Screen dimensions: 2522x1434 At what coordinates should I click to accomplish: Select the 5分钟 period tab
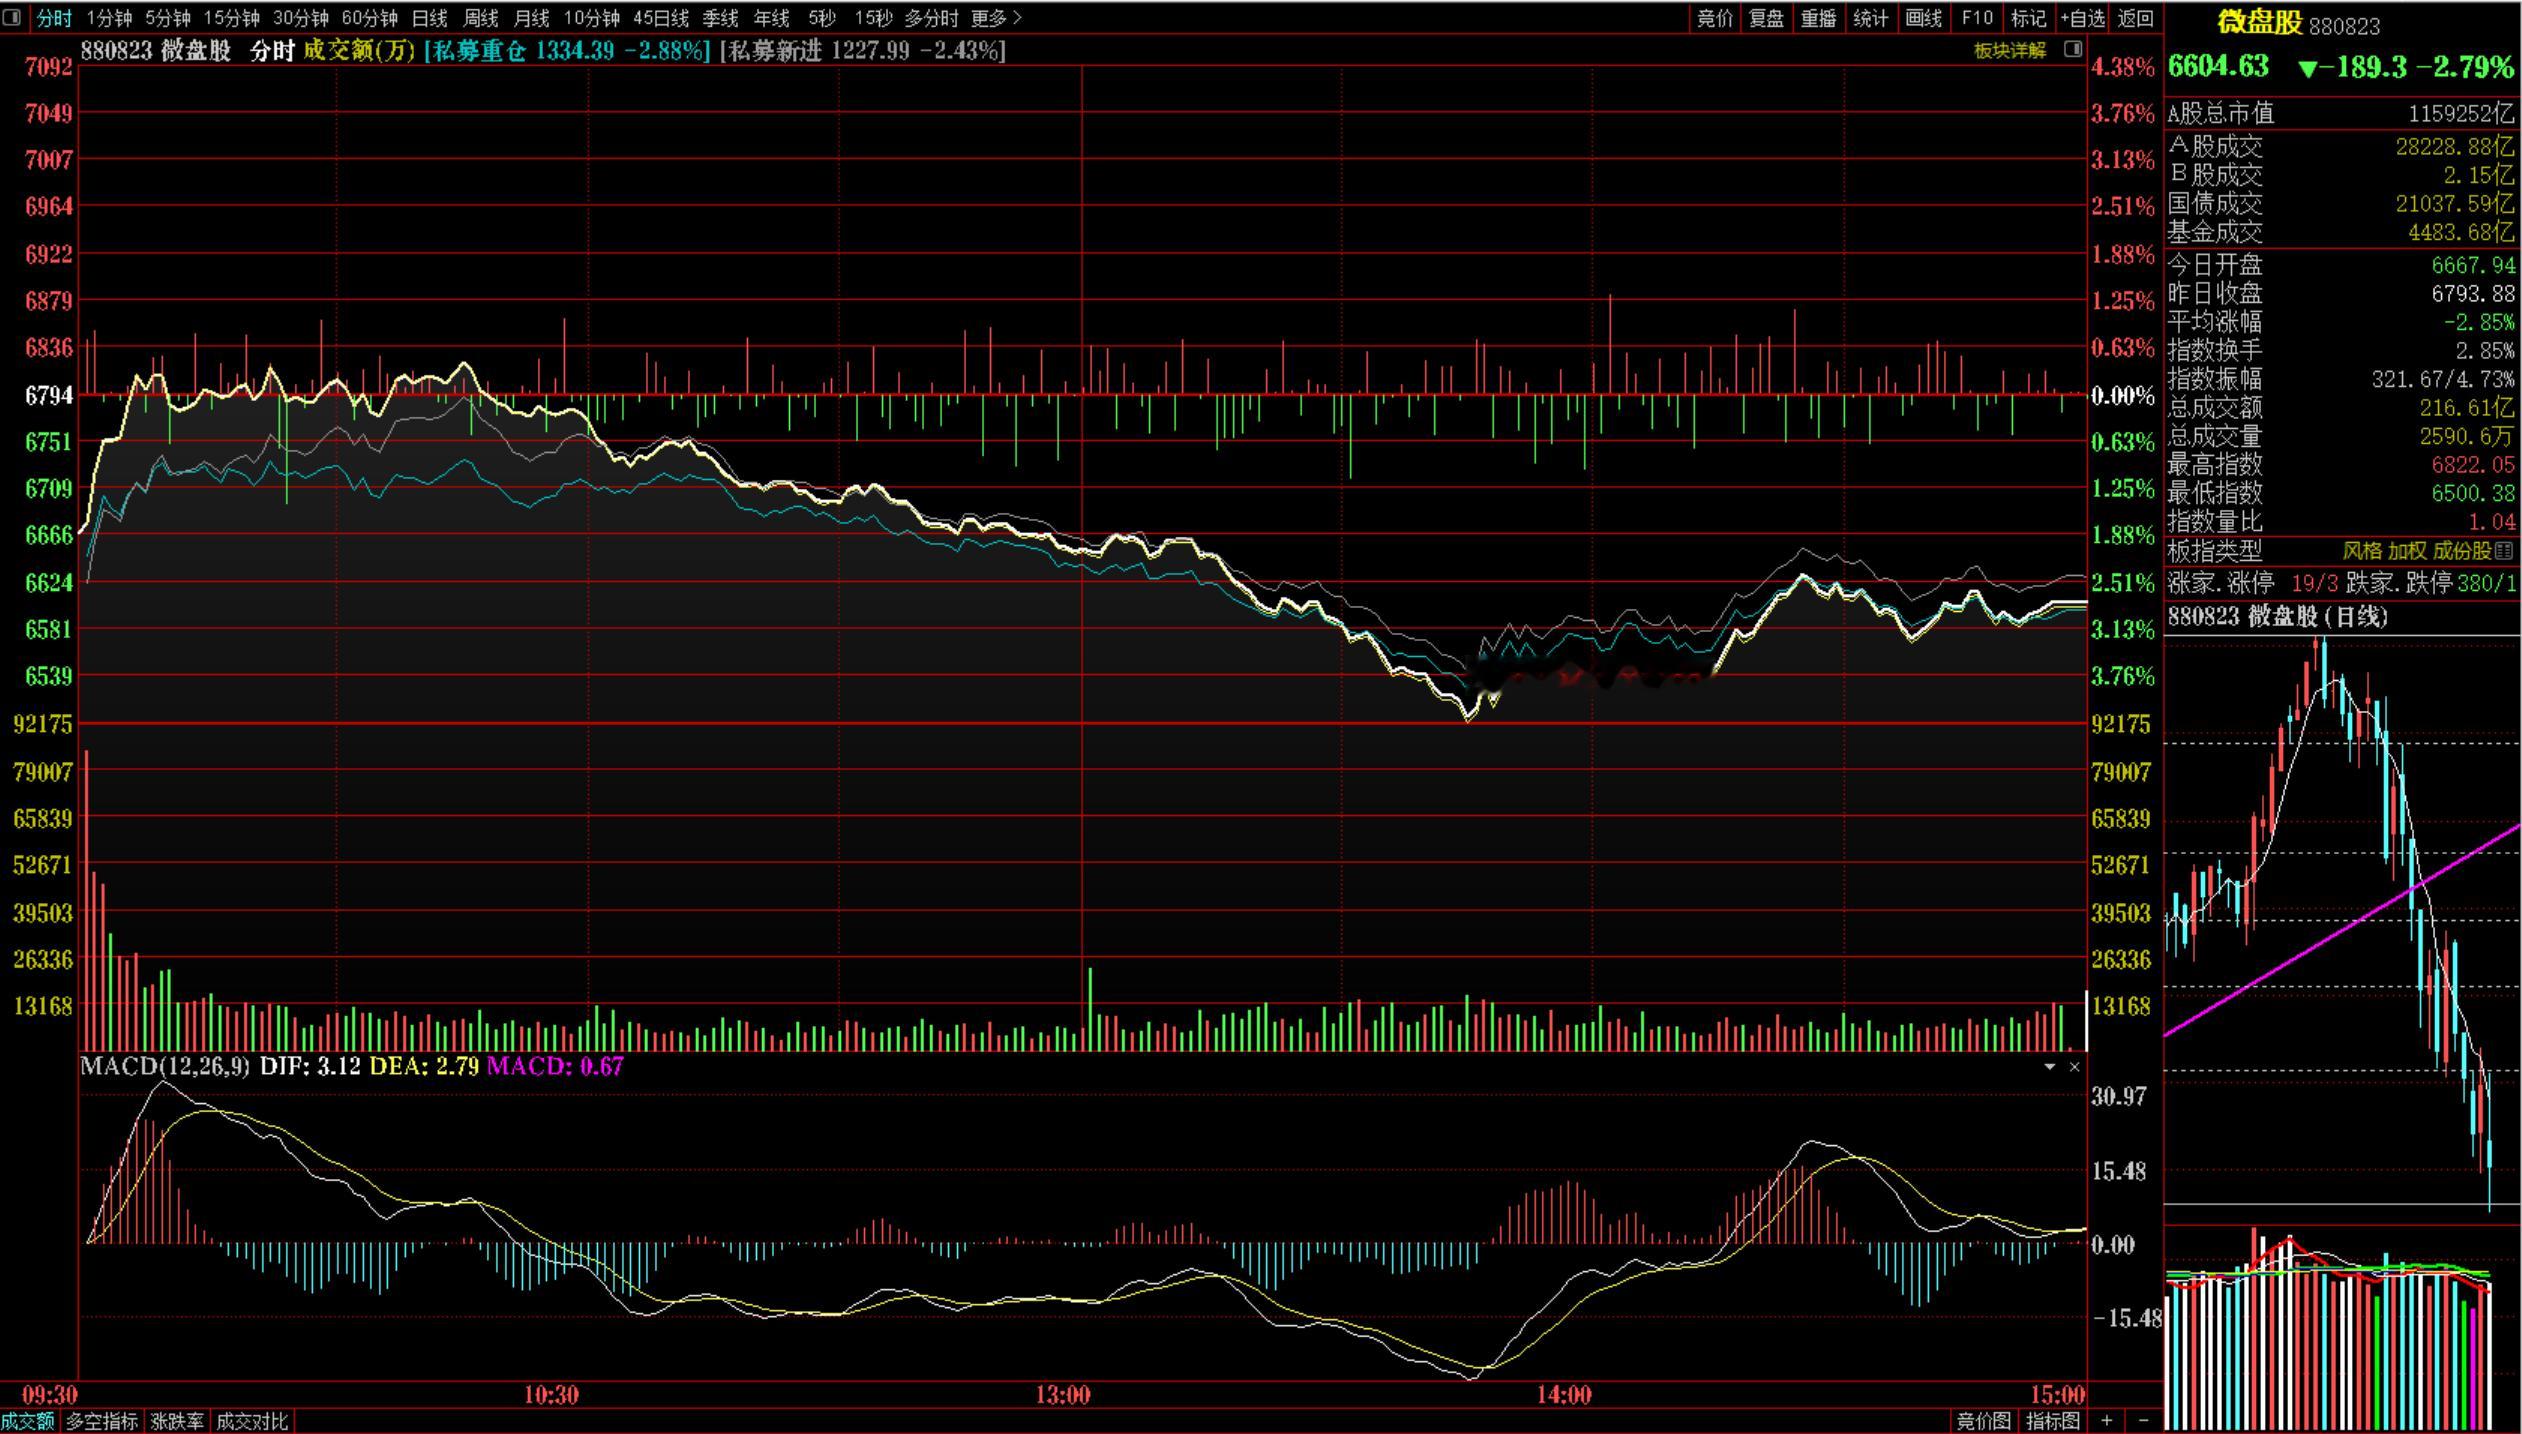(x=167, y=18)
